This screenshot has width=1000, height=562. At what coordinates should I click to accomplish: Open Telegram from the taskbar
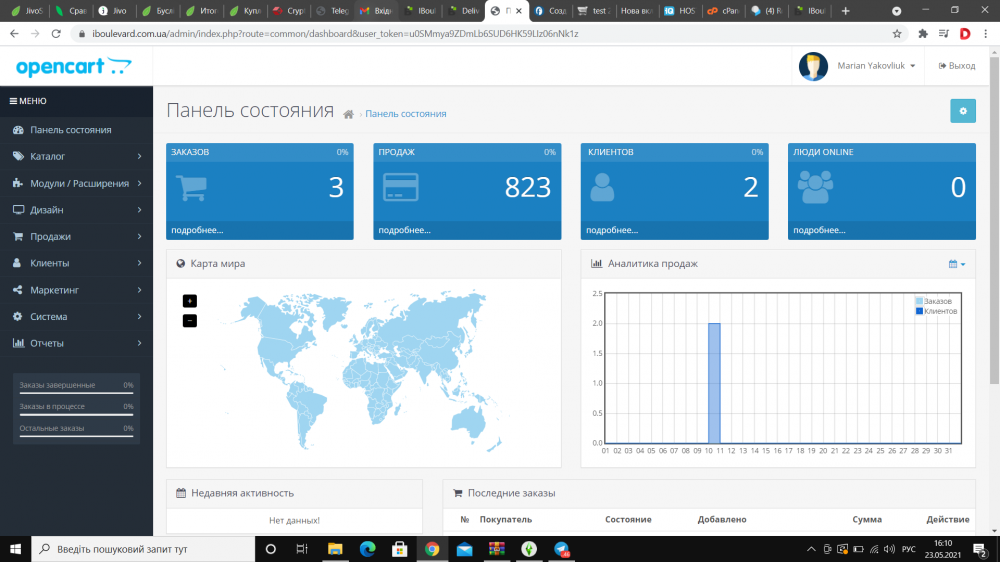[562, 549]
